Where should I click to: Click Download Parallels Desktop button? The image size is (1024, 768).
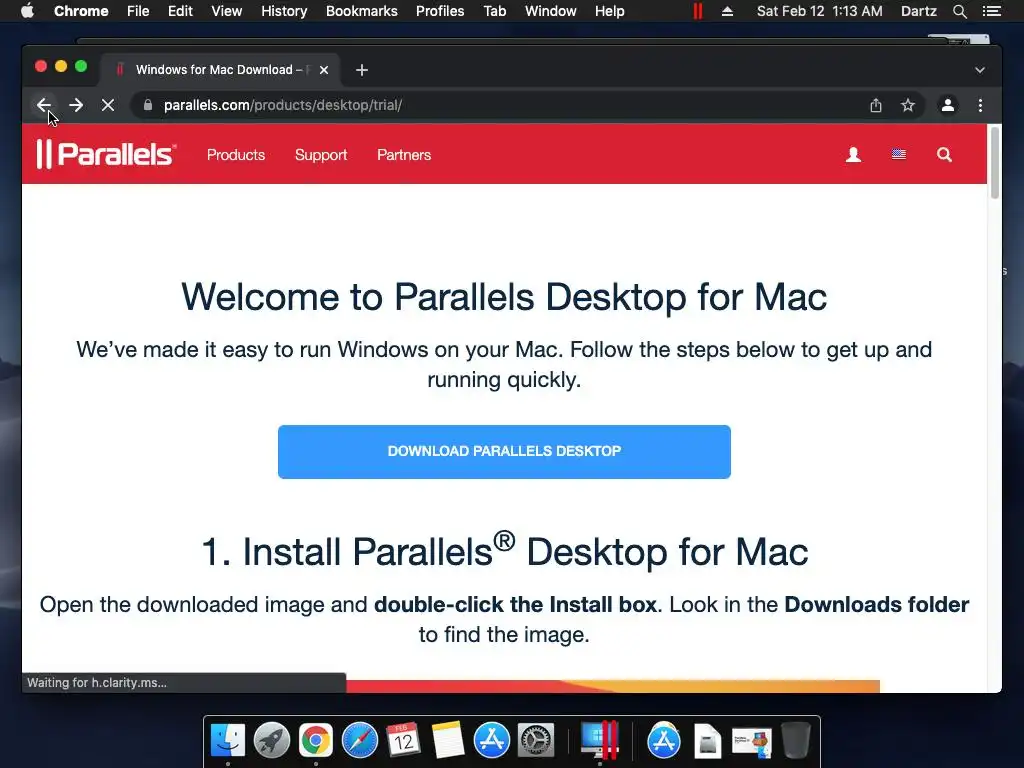click(504, 452)
